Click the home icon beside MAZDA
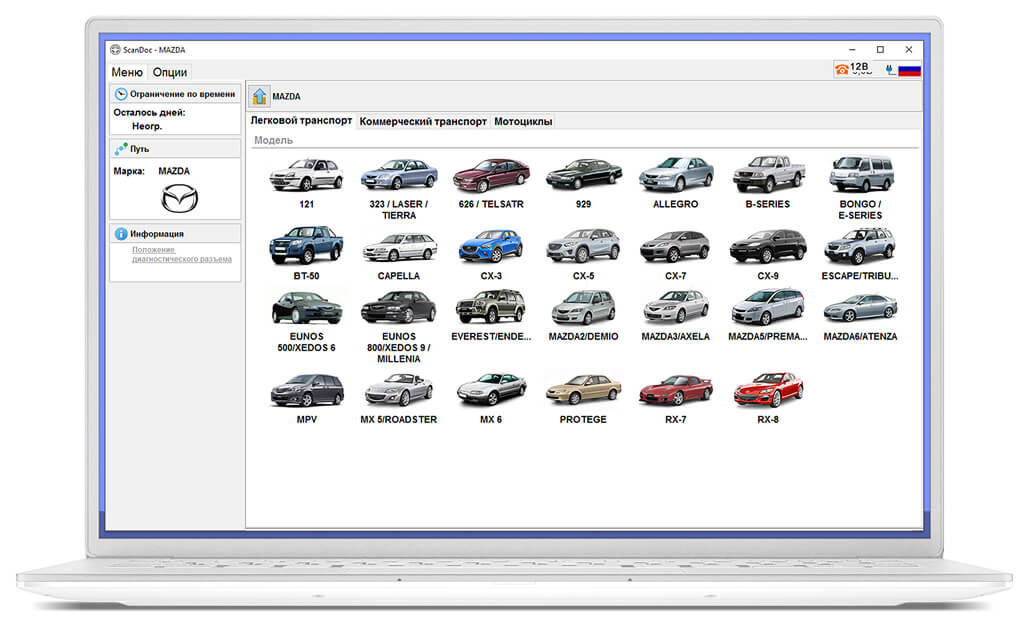Viewport: 1024px width, 626px height. coord(259,96)
